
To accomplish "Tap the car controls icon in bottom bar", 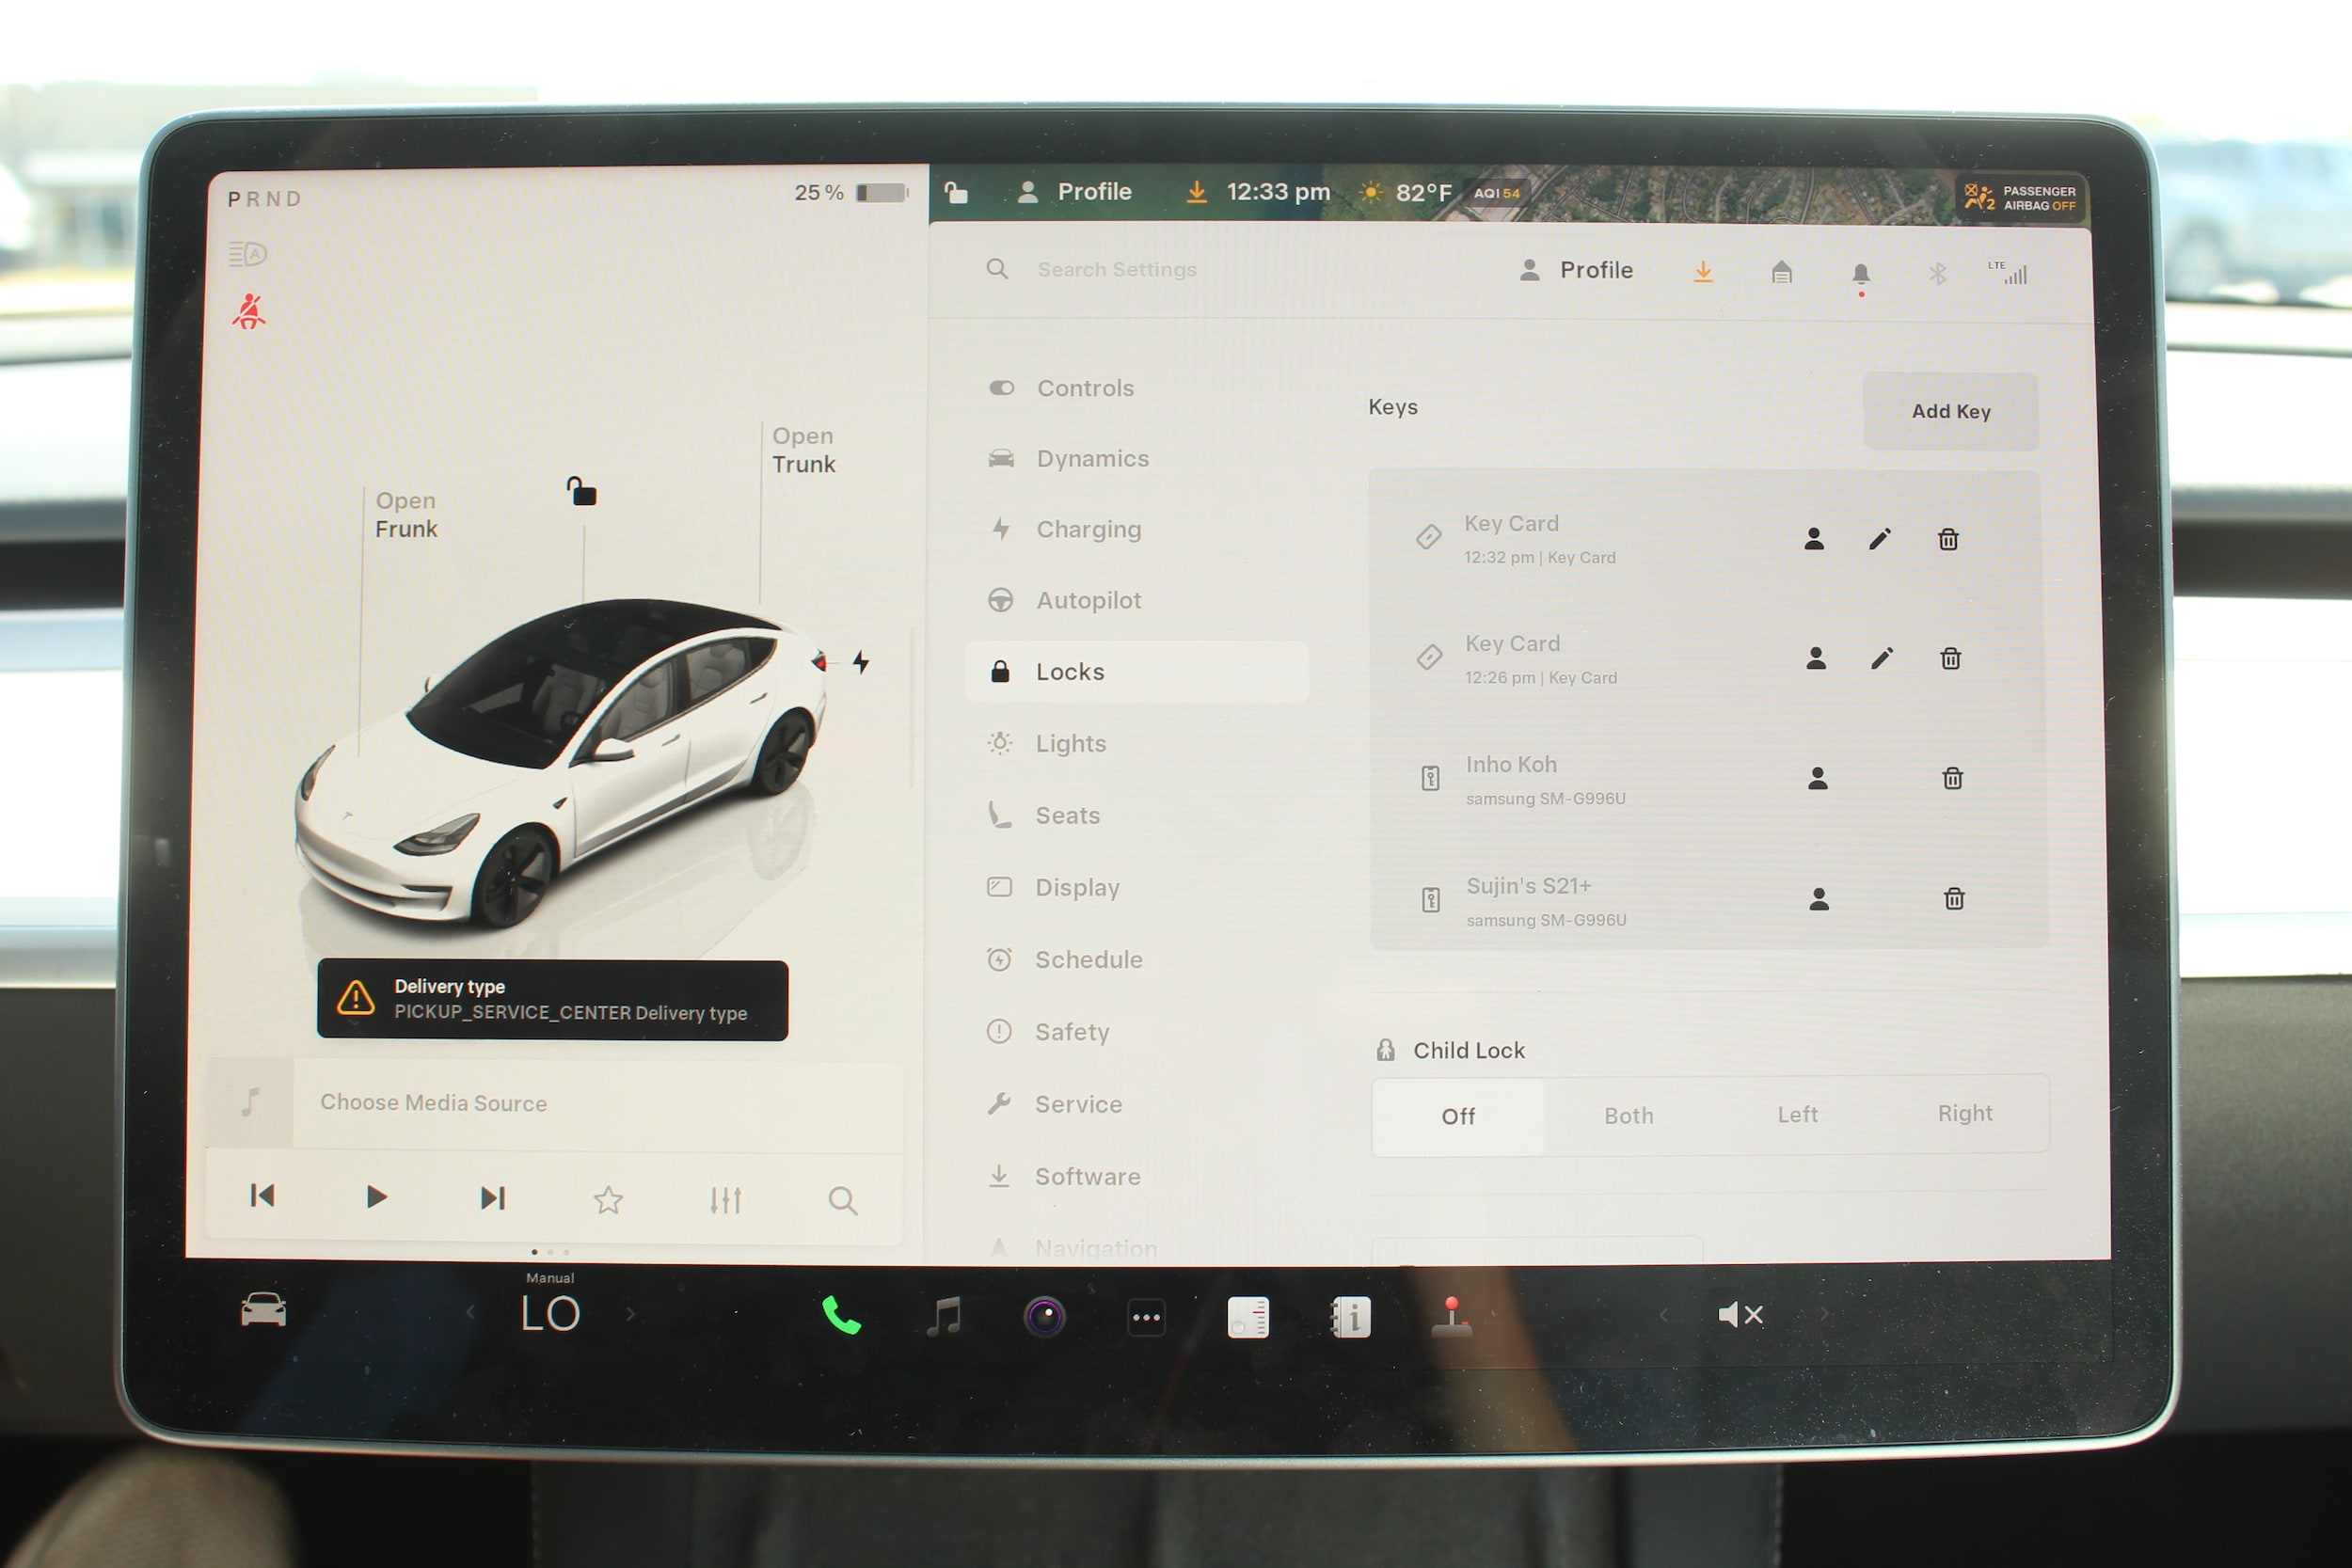I will (264, 1310).
